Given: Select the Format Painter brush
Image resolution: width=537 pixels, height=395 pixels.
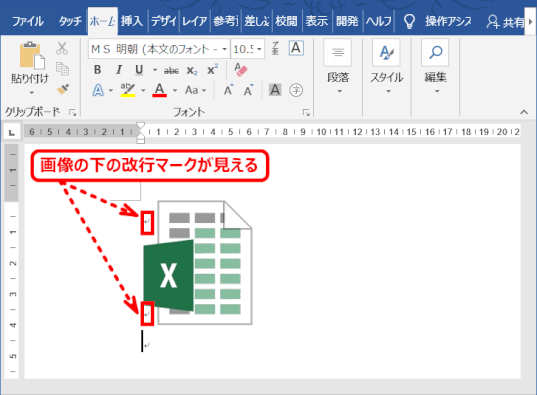Looking at the screenshot, I should pyautogui.click(x=63, y=89).
